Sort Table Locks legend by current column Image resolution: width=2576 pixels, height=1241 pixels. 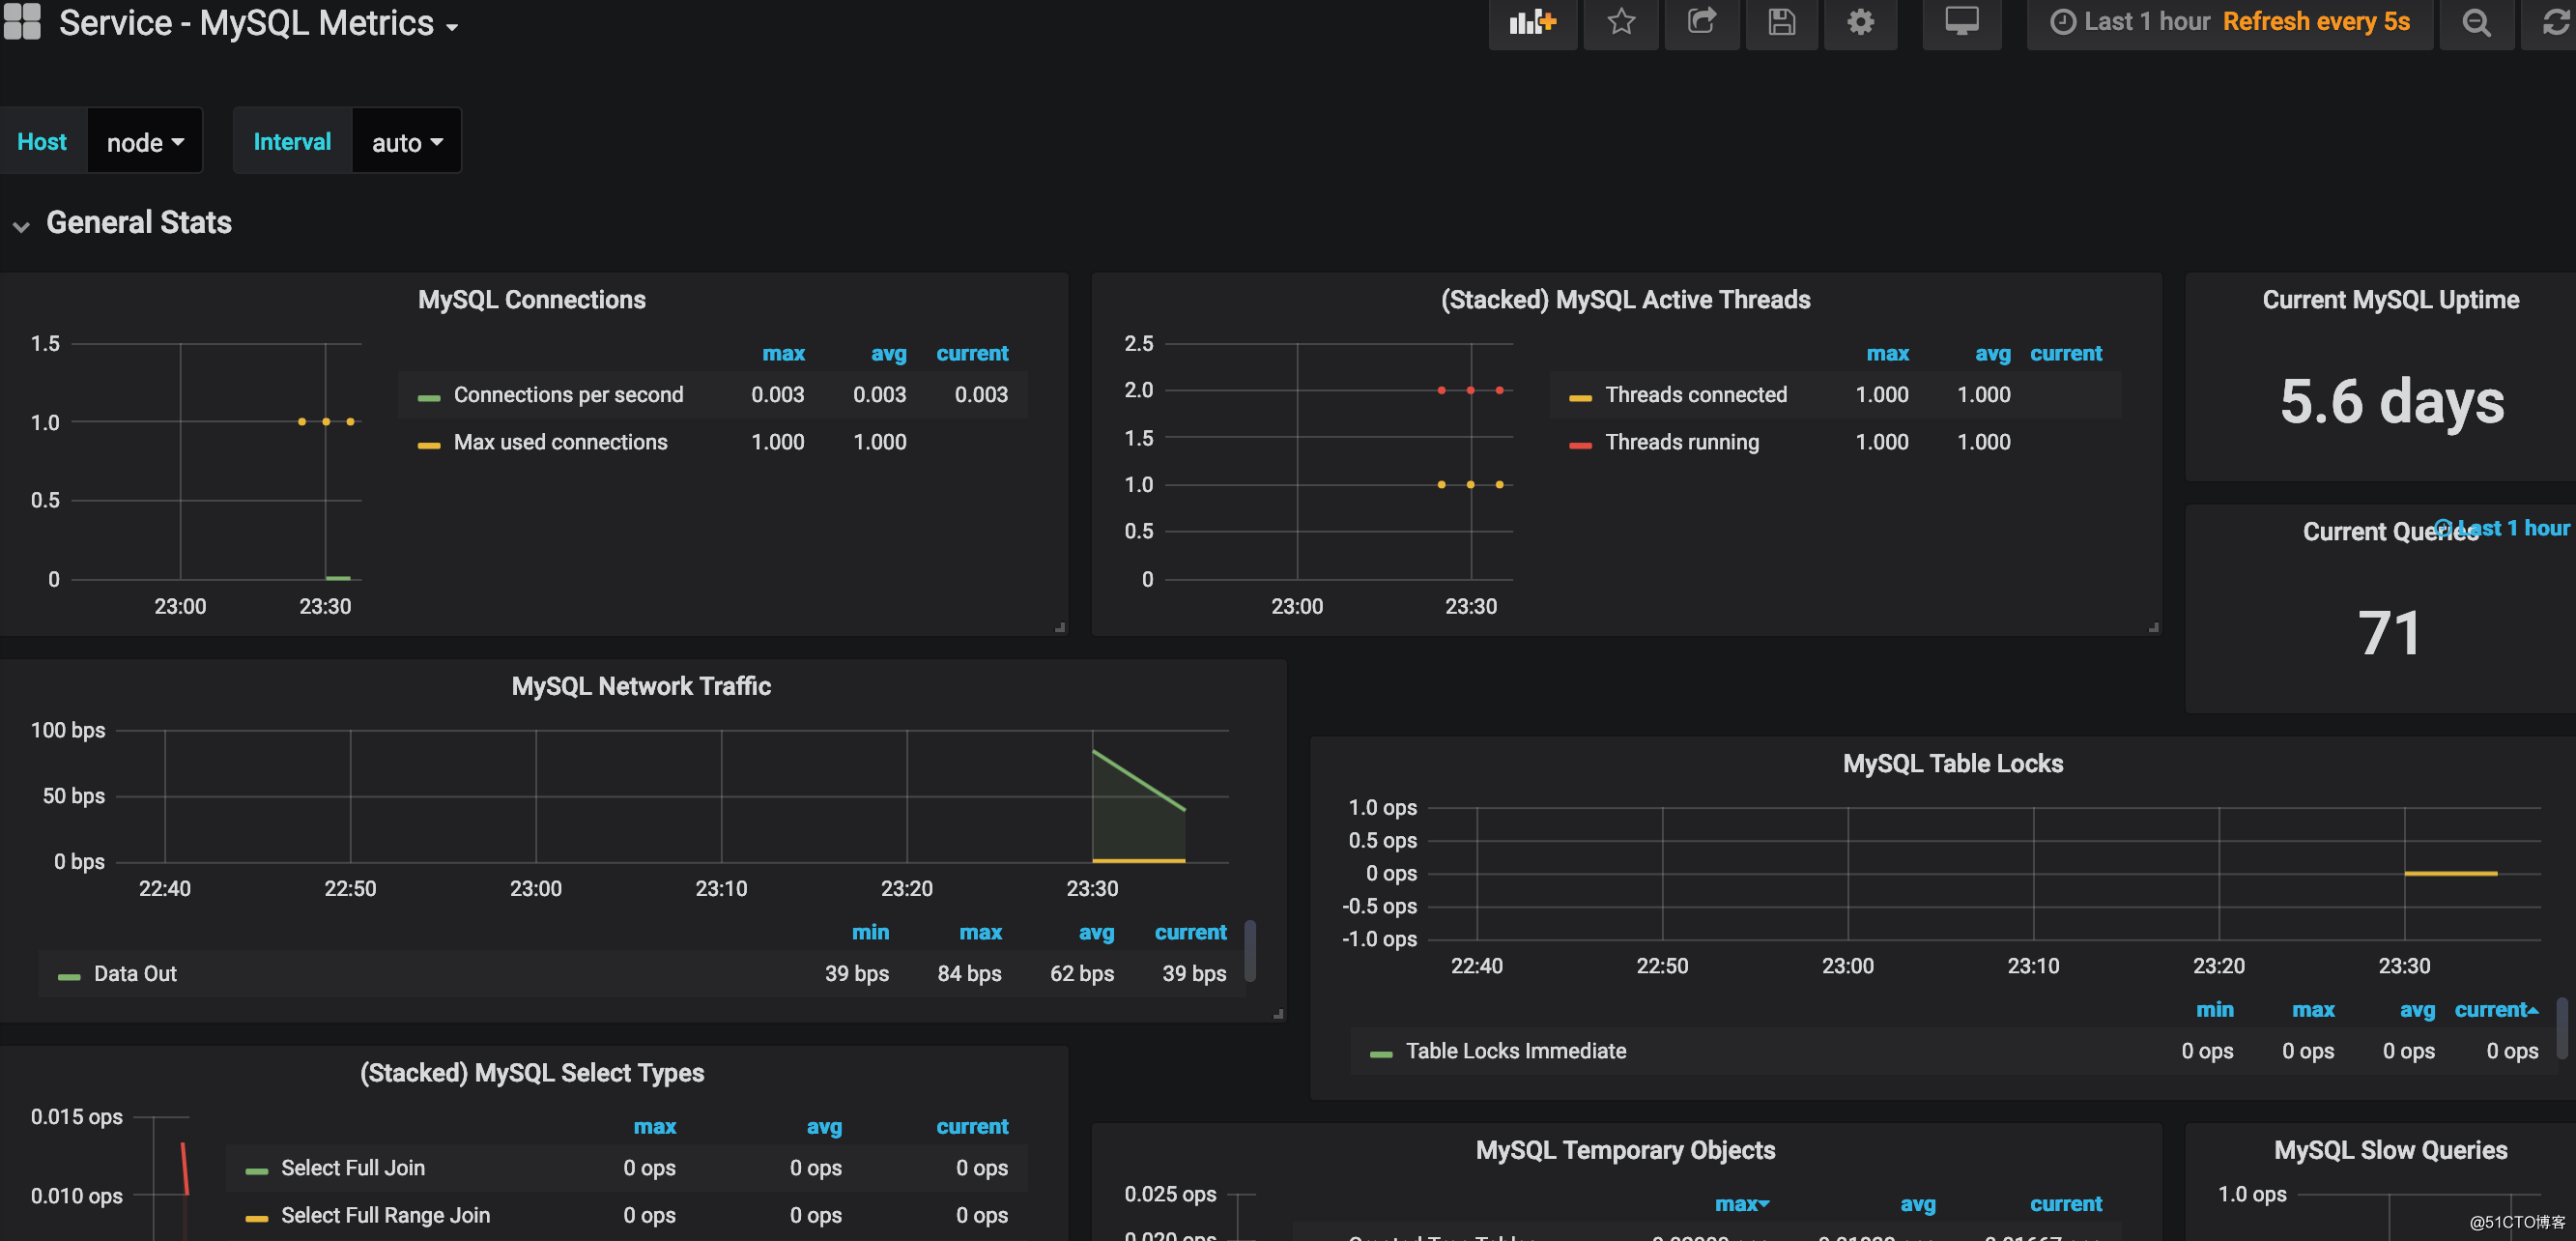(x=2496, y=1010)
